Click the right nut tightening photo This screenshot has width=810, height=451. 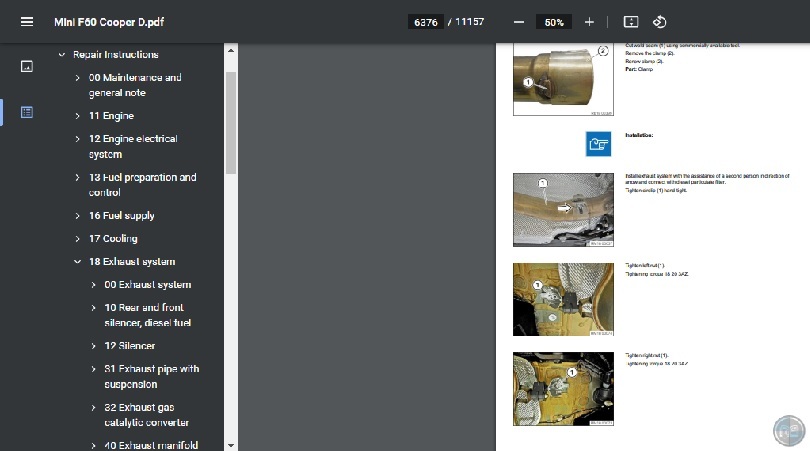(563, 389)
